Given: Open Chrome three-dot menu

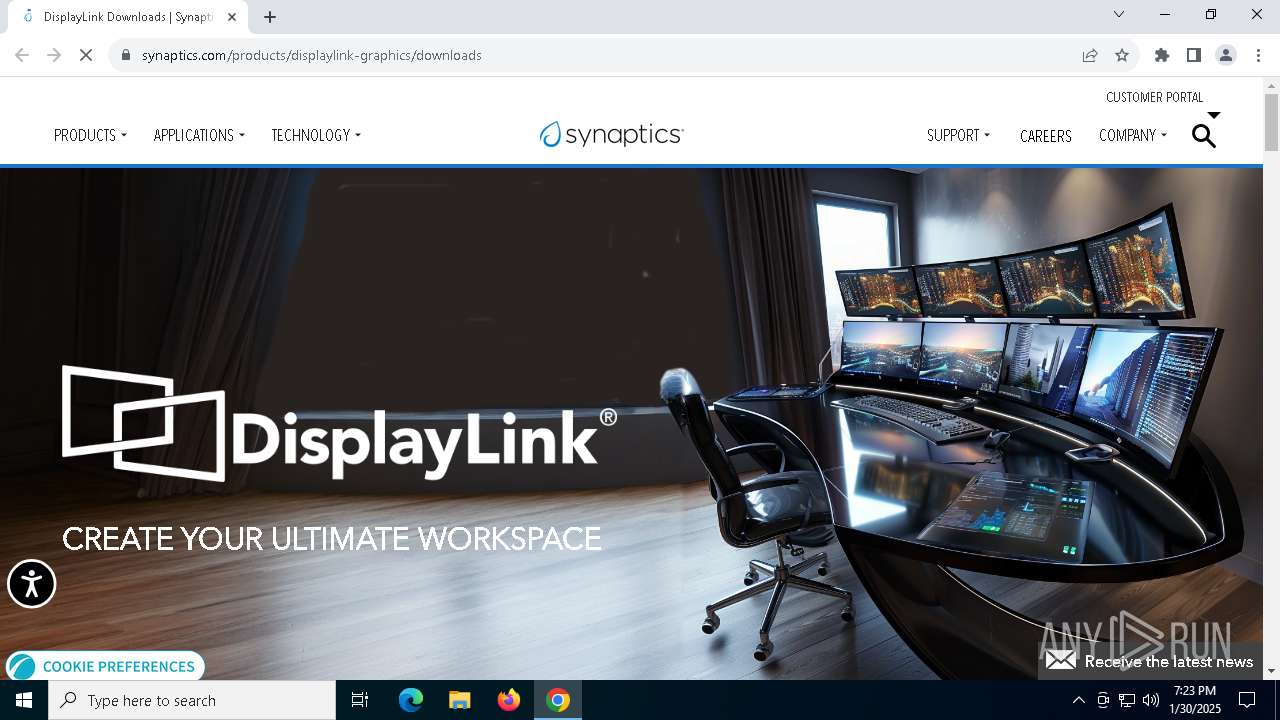Looking at the screenshot, I should click(1258, 55).
